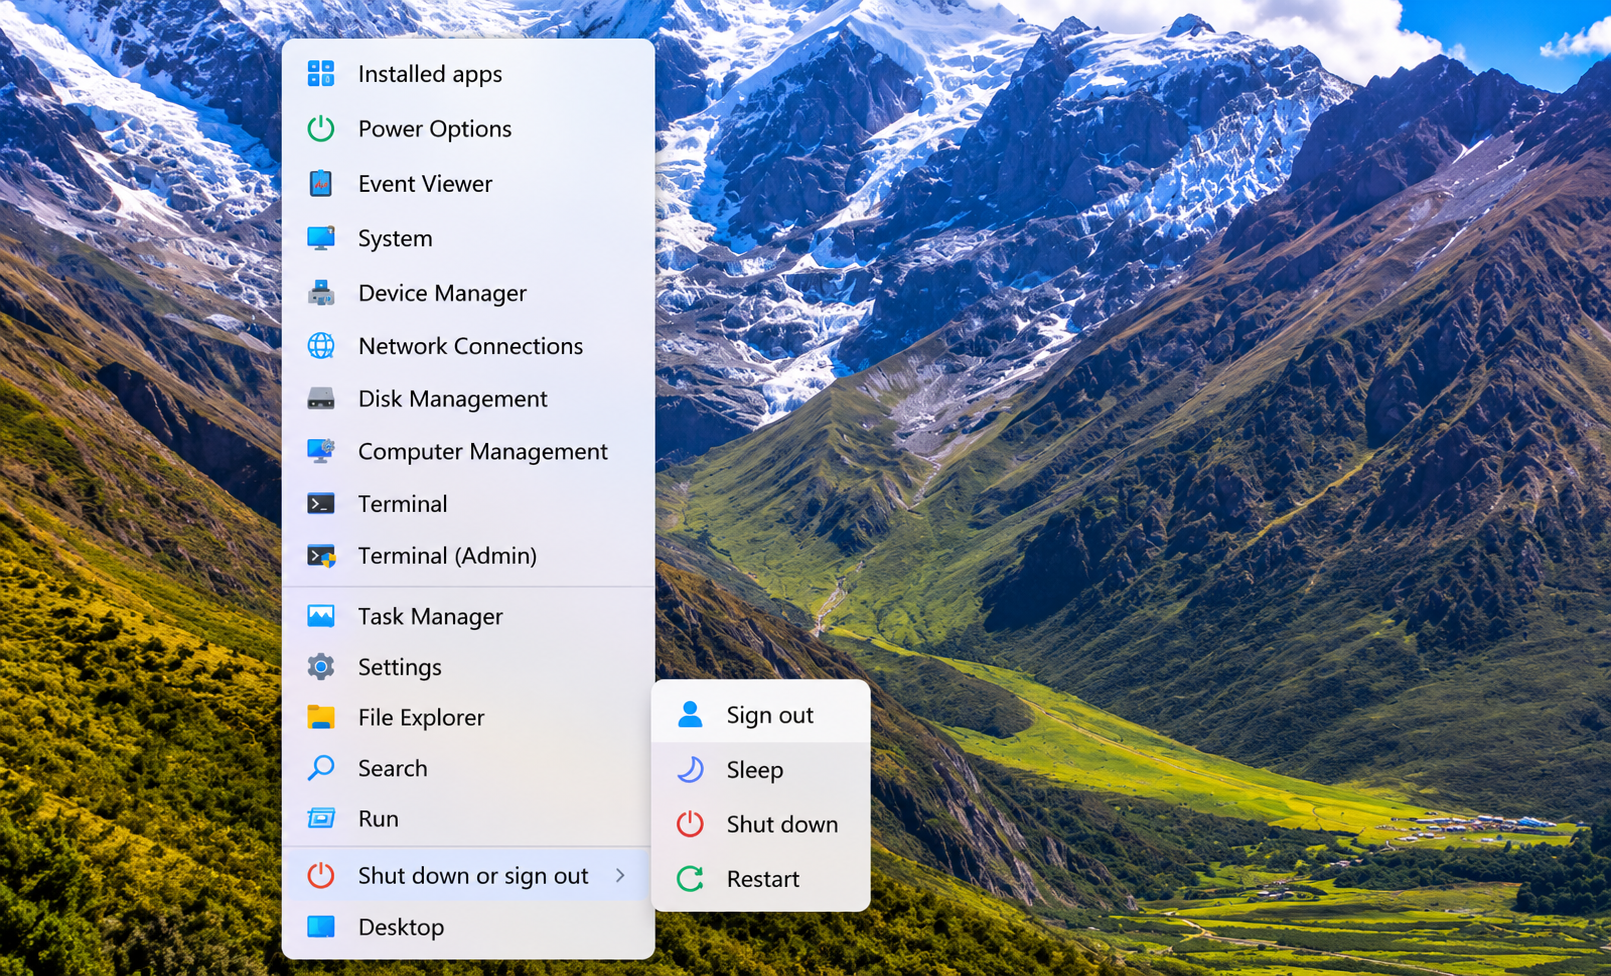Expand the Shut down or sign out chevron
The width and height of the screenshot is (1611, 976).
coord(620,875)
